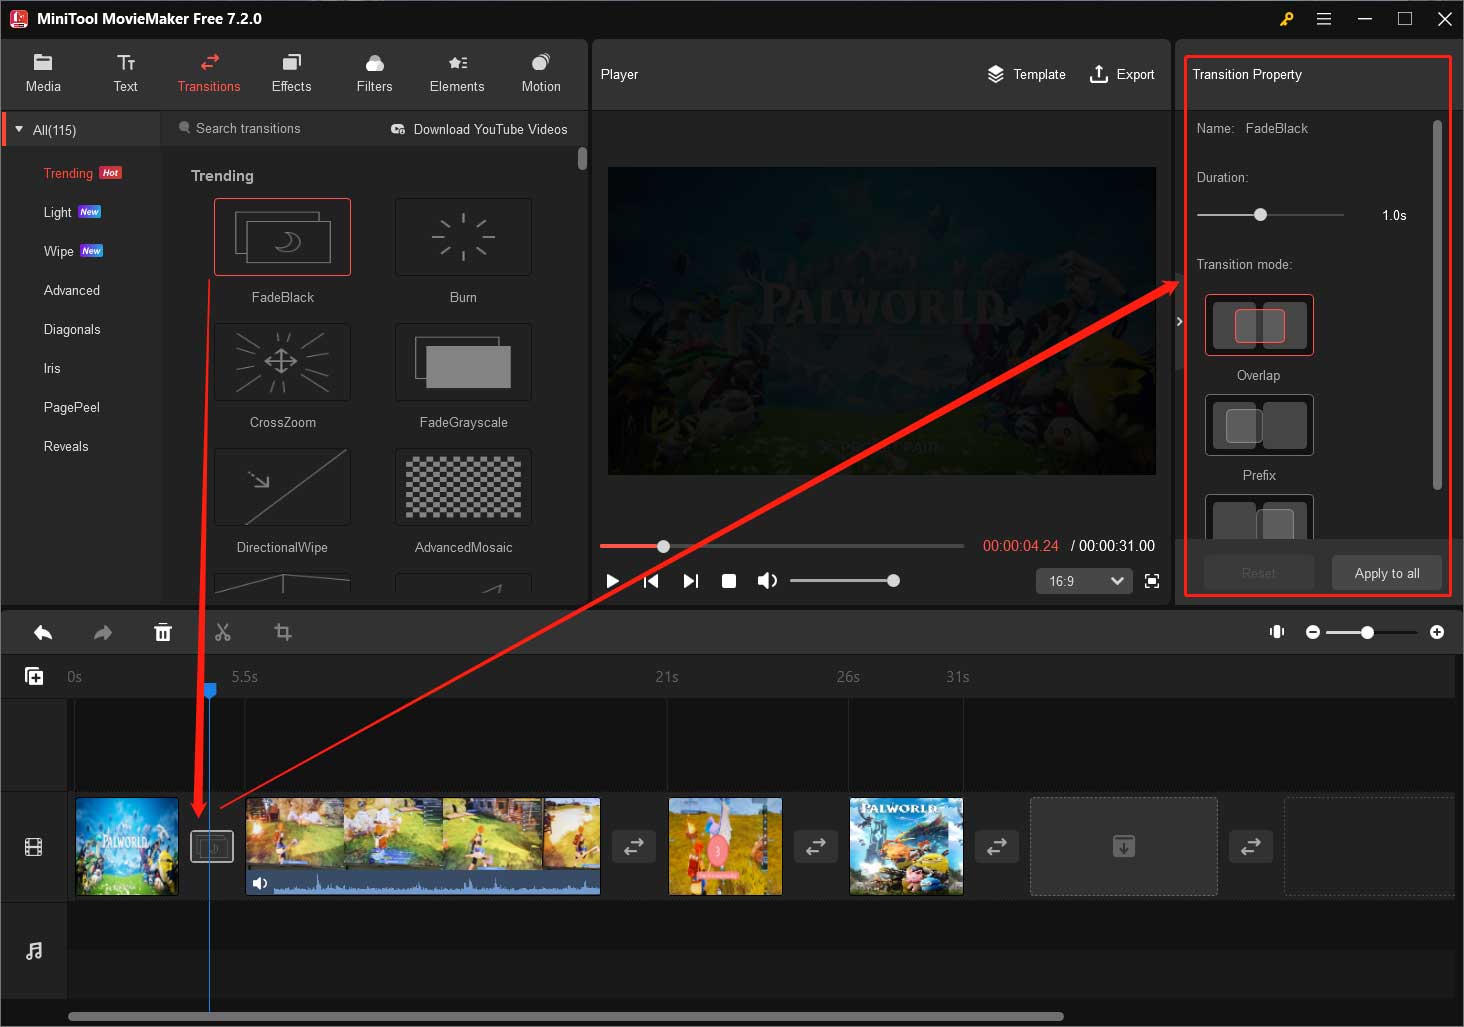Open the Motion tab
1464x1027 pixels.
coord(541,74)
